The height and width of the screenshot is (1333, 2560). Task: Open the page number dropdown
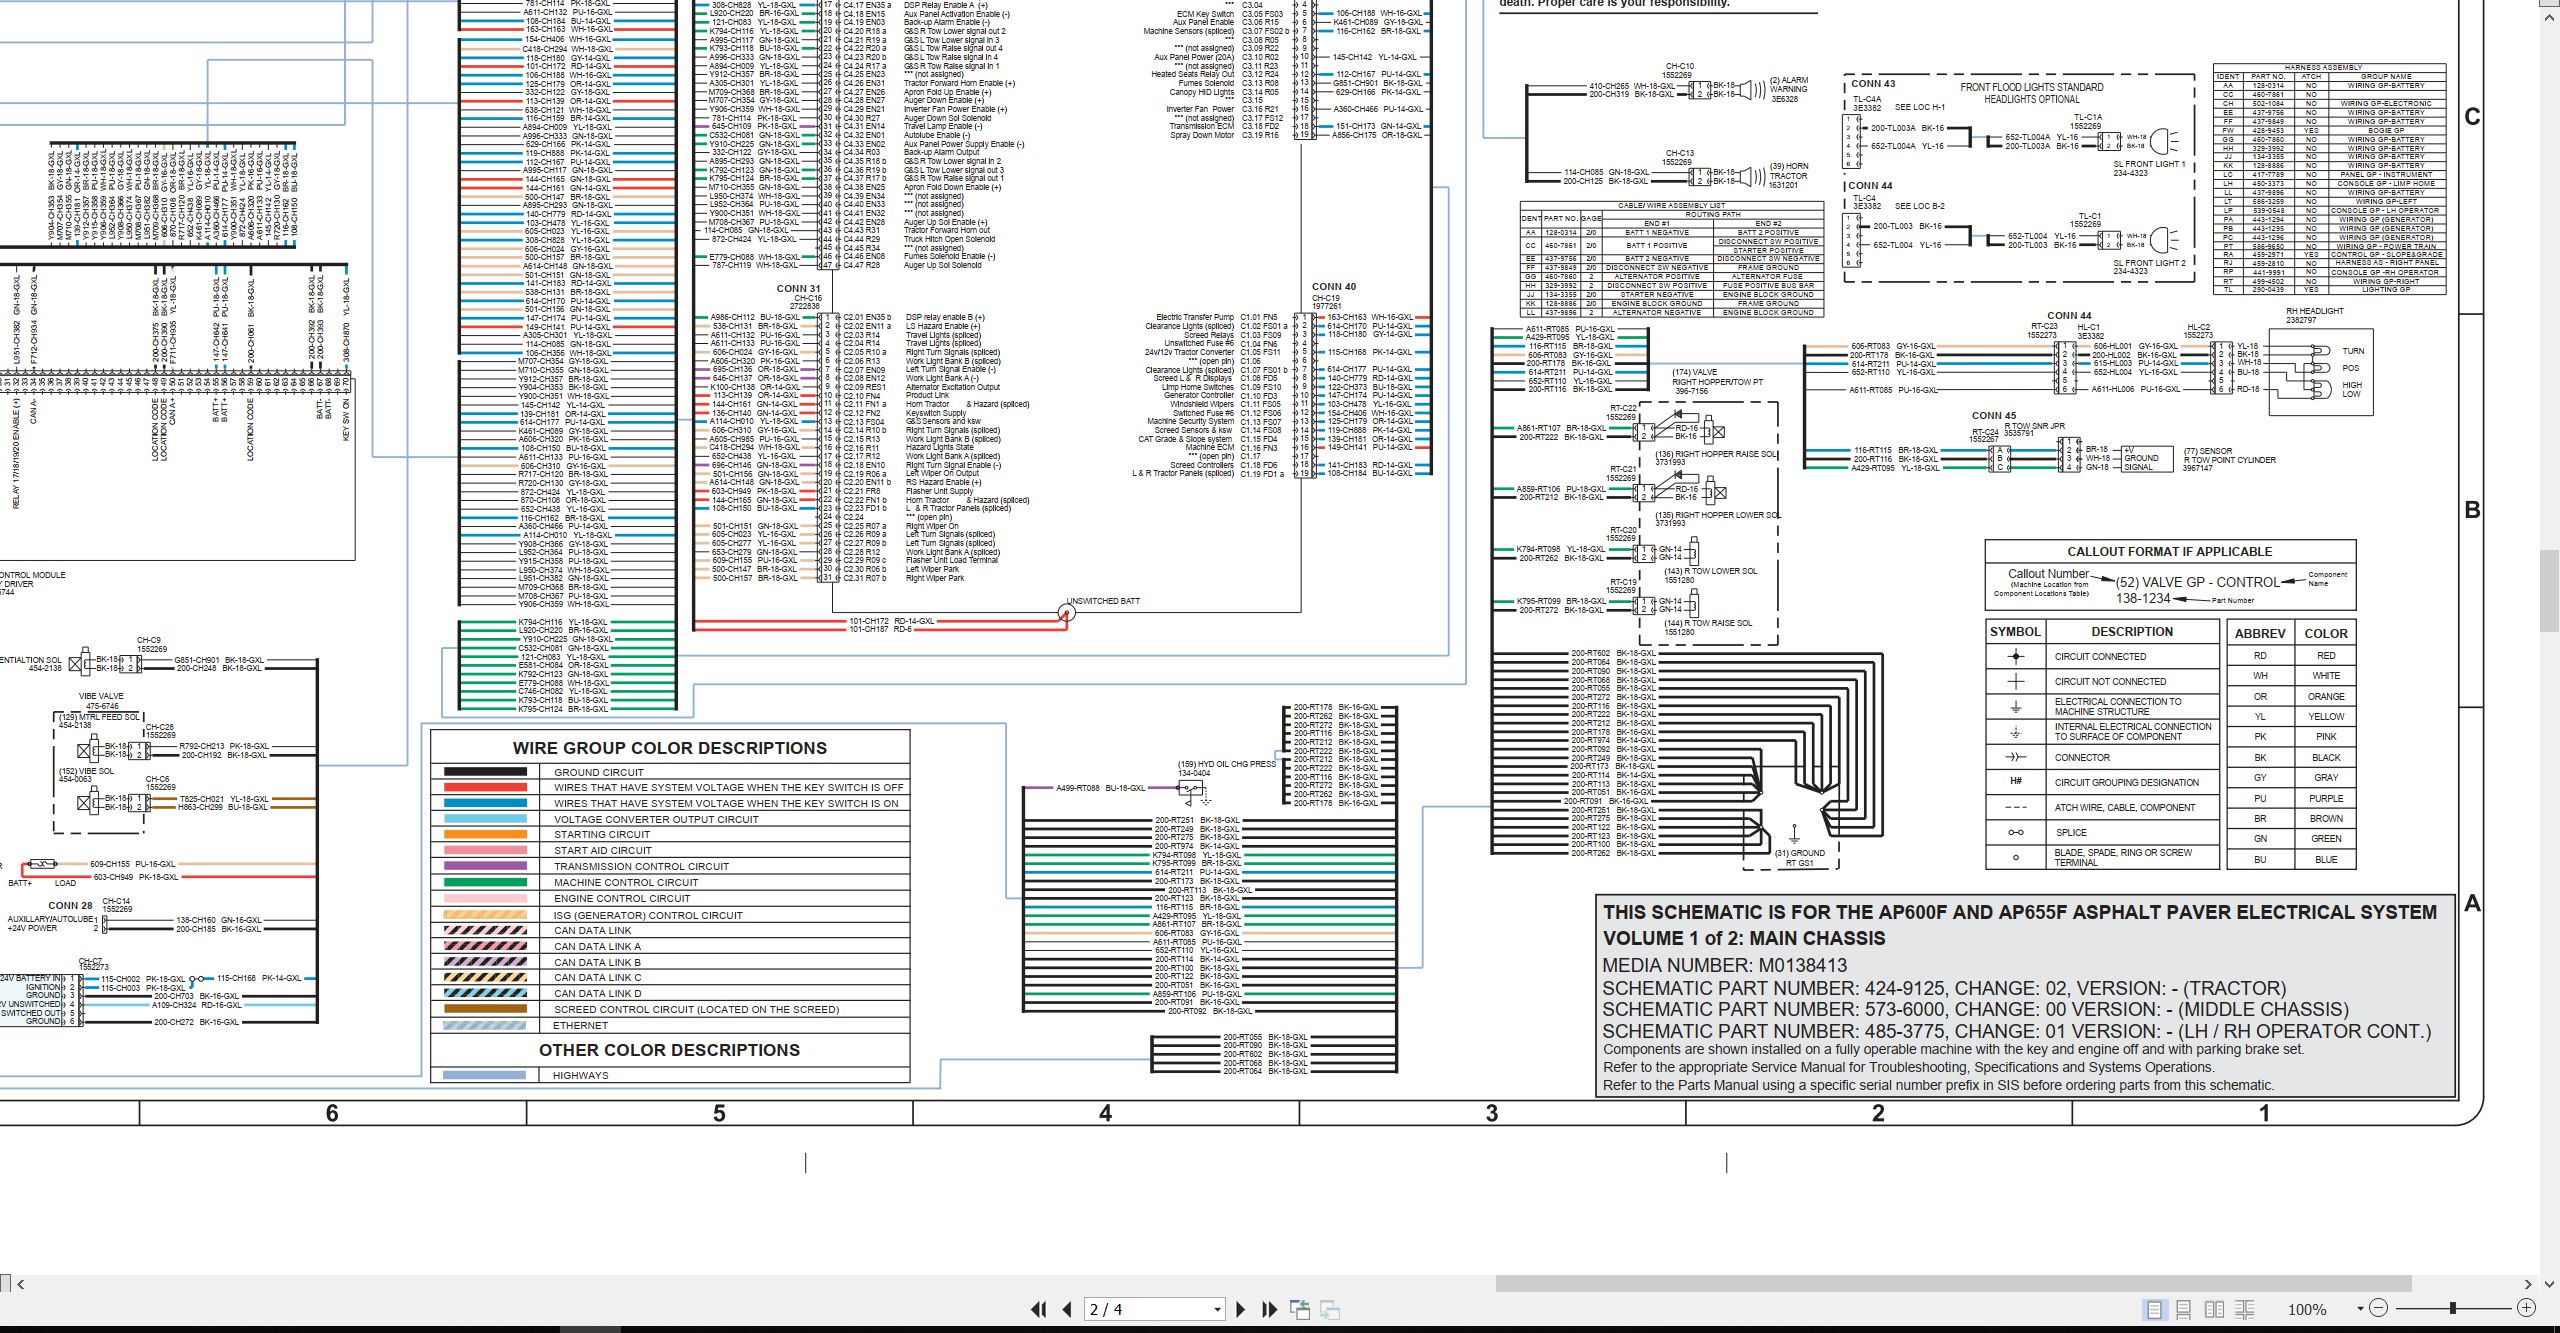point(1217,1310)
